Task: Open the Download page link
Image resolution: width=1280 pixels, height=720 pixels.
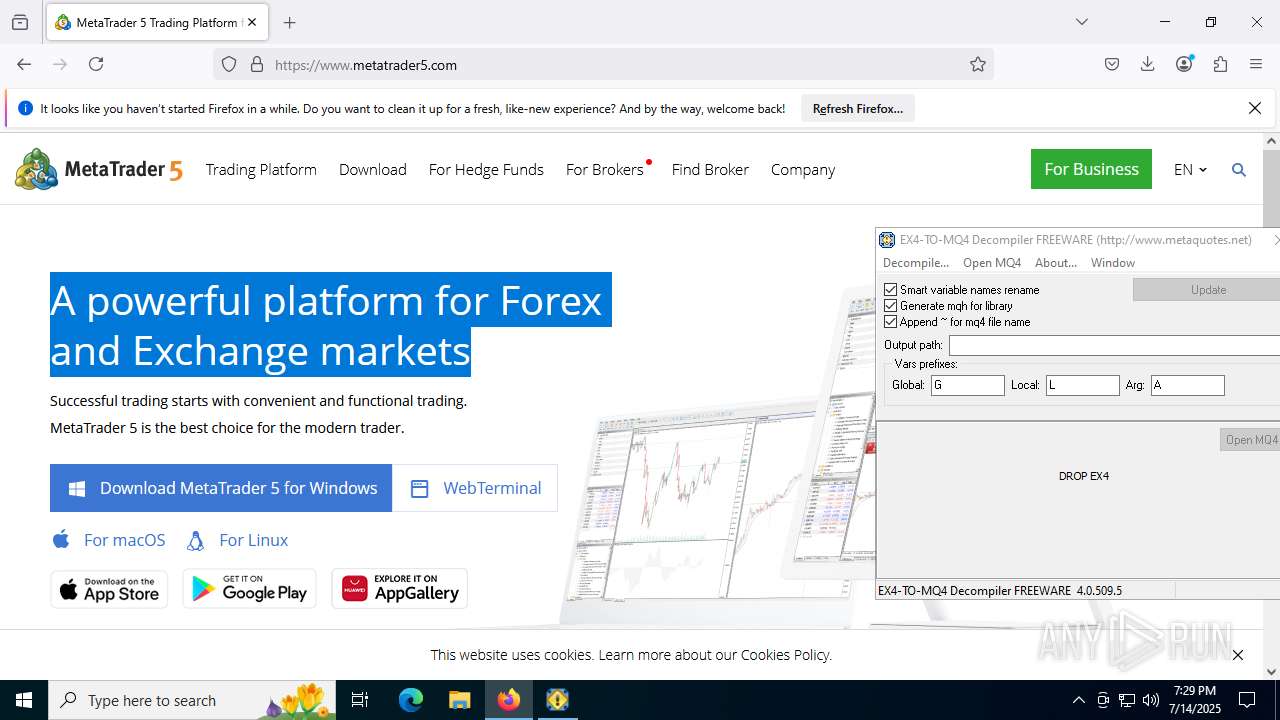Action: click(x=373, y=169)
